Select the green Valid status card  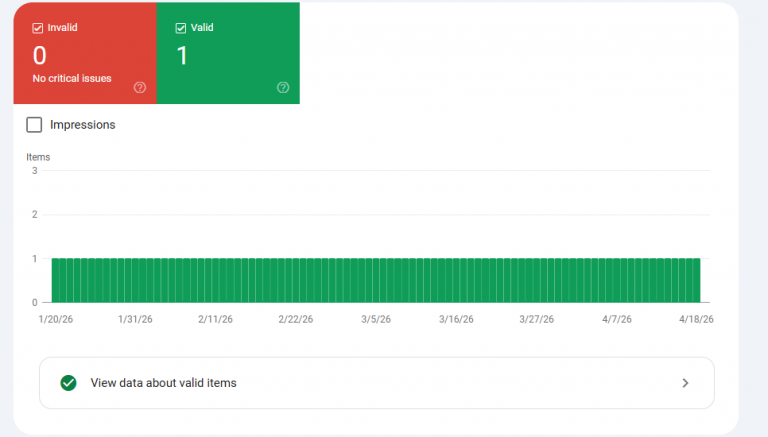pos(228,52)
